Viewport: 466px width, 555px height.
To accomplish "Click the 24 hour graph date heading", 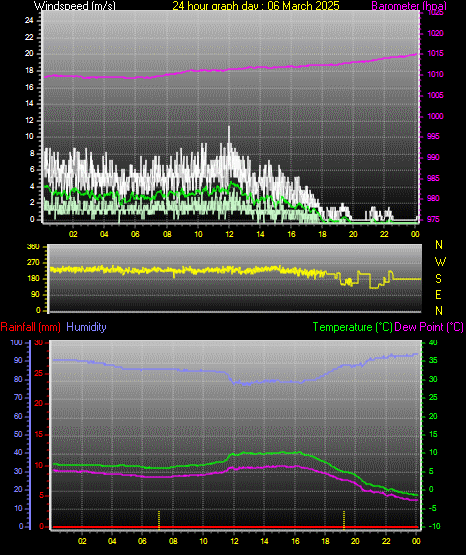I will pos(256,6).
